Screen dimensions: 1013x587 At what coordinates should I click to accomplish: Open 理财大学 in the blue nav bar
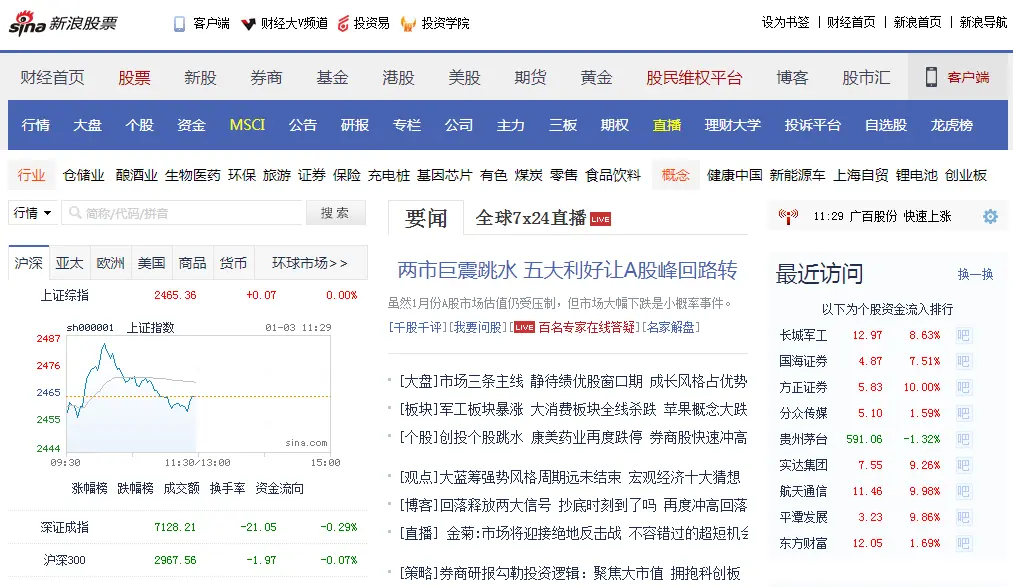[733, 125]
